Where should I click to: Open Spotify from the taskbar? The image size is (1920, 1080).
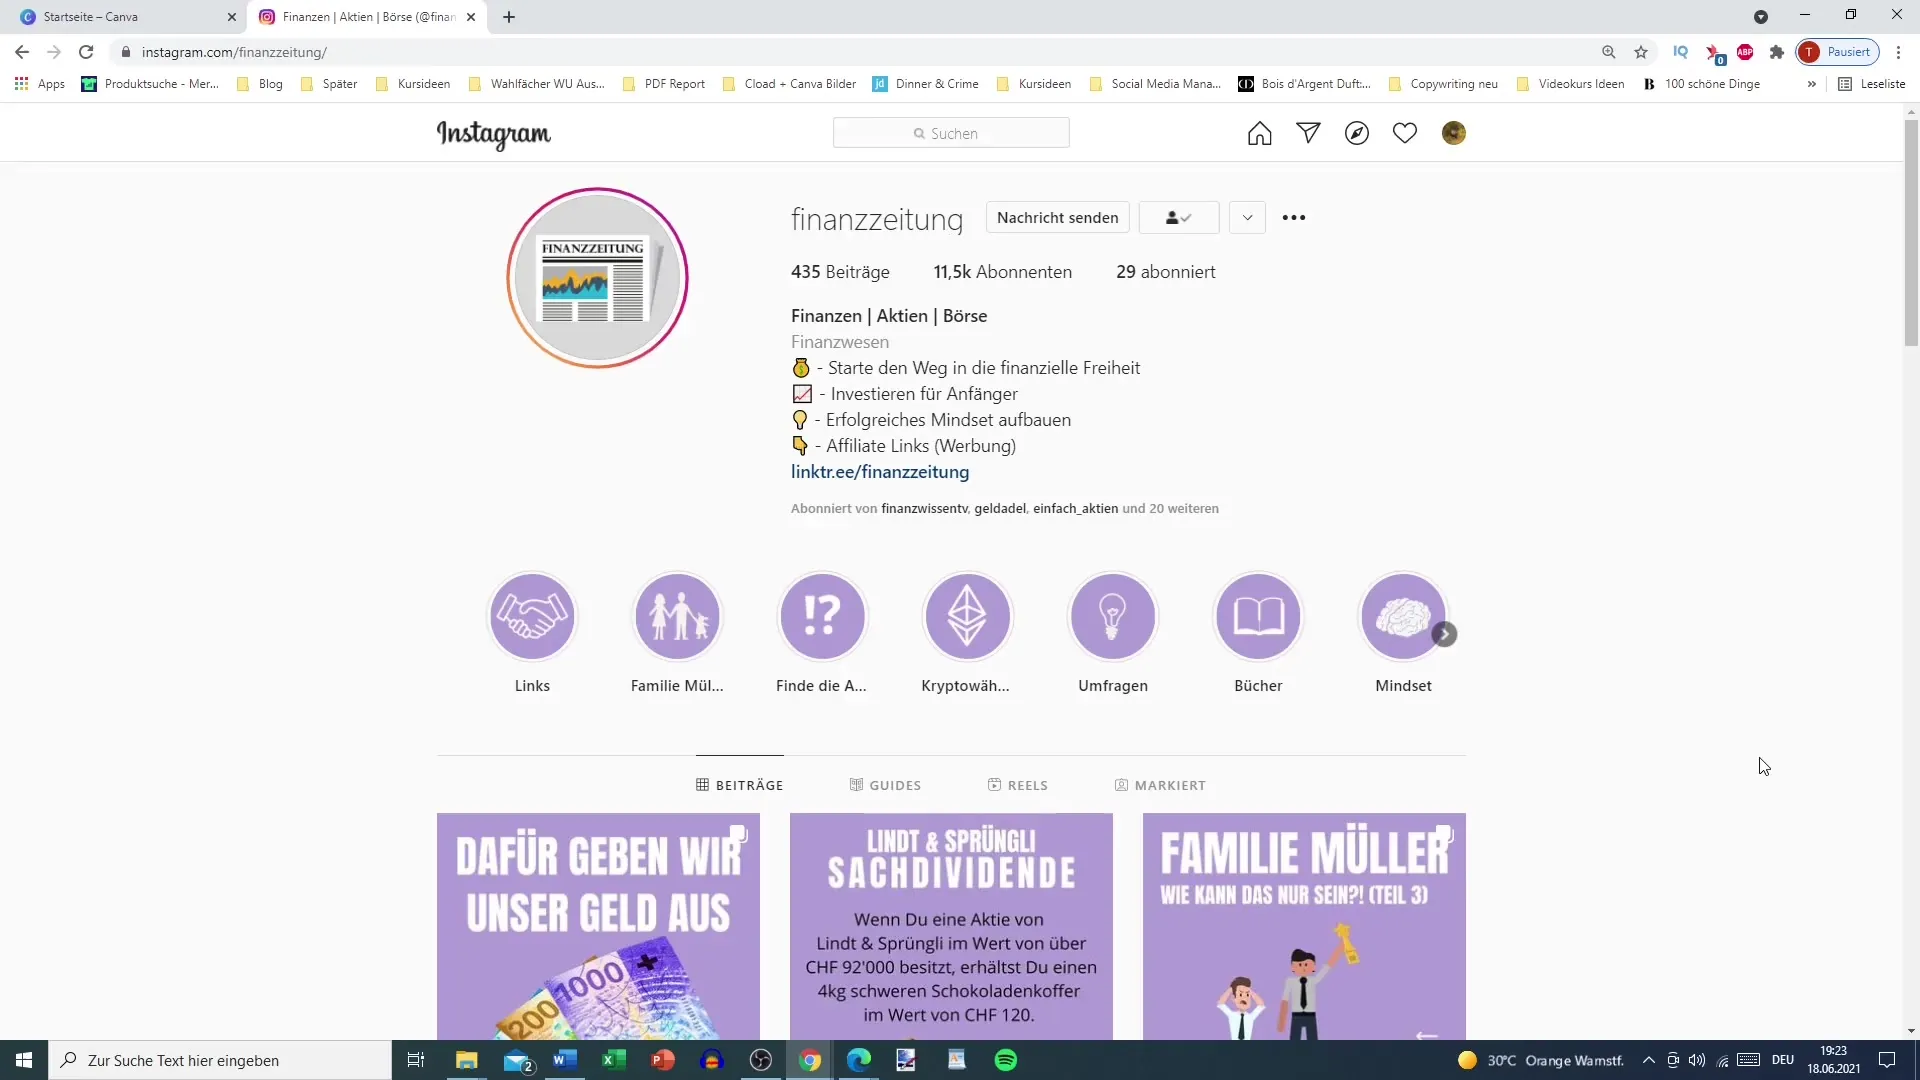[1006, 1060]
